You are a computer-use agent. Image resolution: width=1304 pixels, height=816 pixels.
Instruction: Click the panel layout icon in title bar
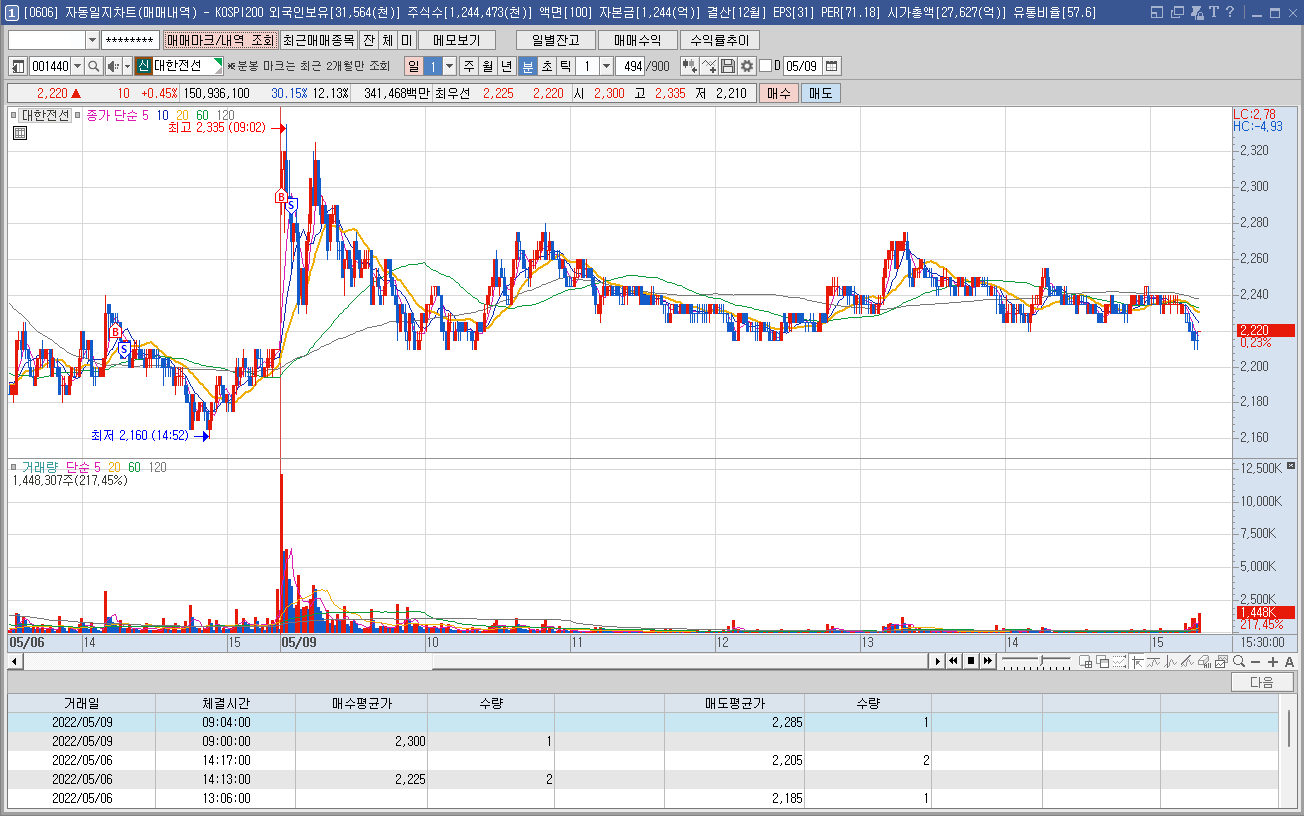coord(1158,13)
